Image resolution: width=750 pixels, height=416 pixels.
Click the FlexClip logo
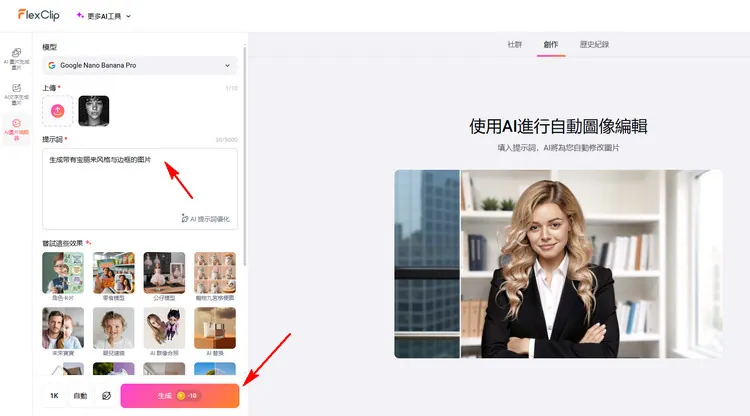pos(39,15)
